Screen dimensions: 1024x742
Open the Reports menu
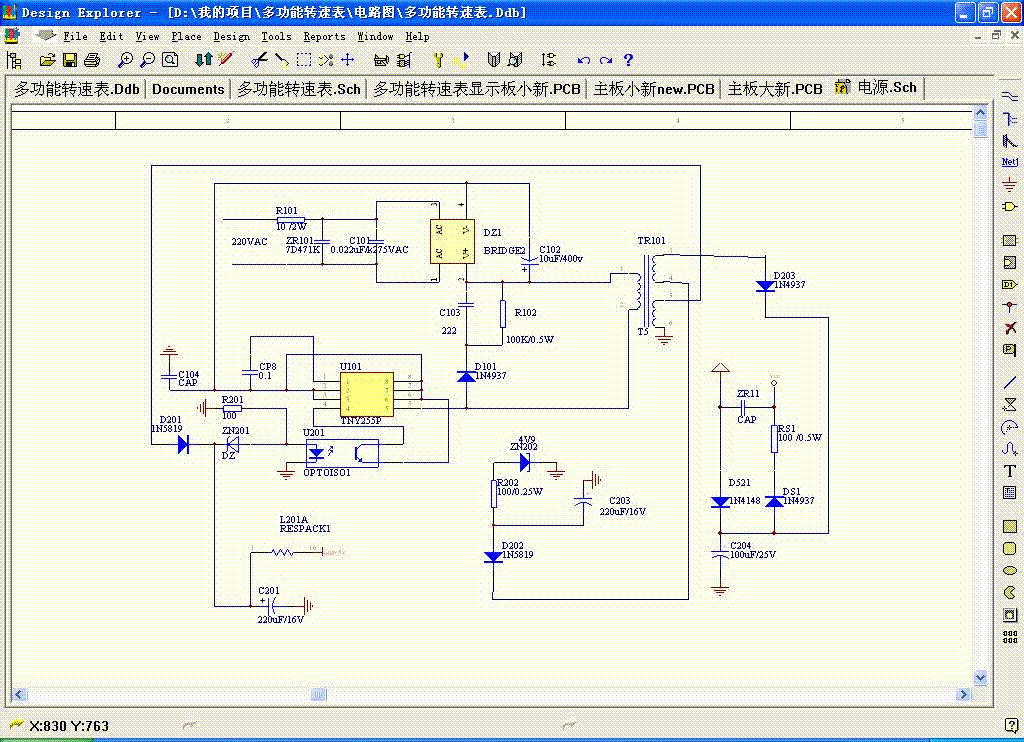[325, 37]
